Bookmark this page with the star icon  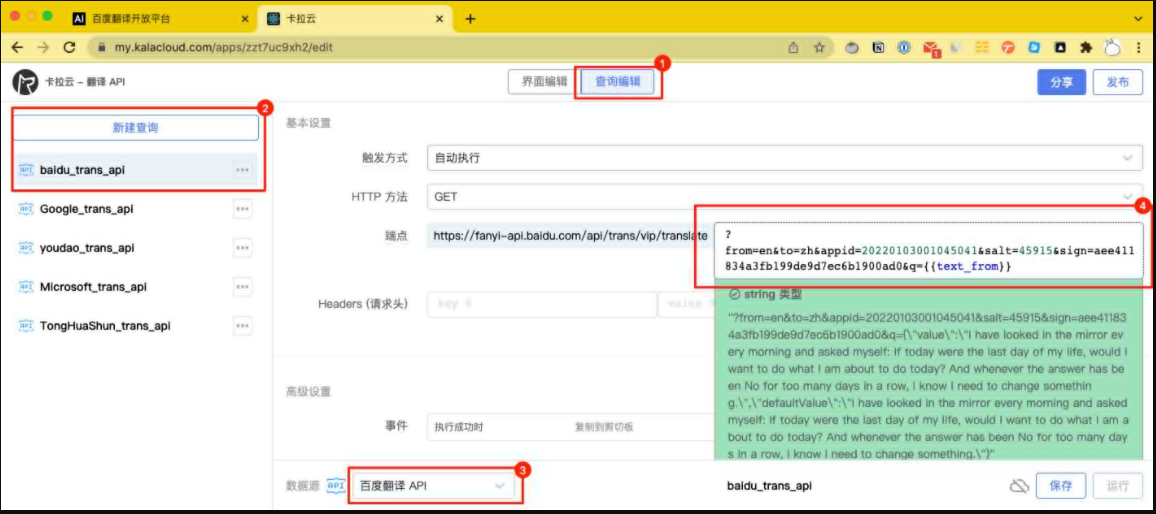(818, 47)
